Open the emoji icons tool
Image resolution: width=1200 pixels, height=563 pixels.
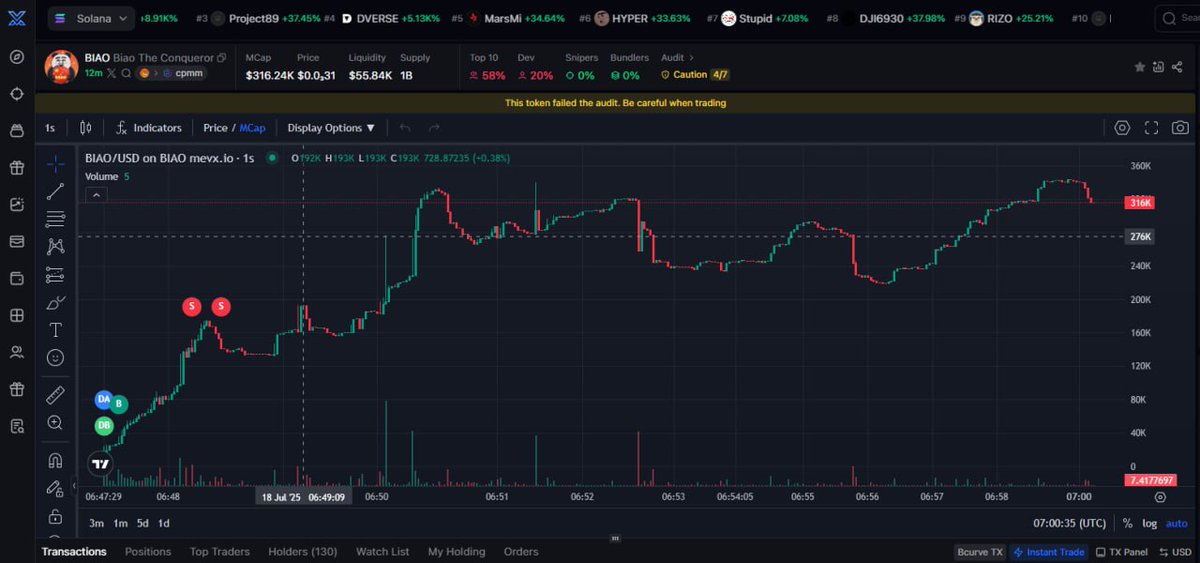click(55, 358)
